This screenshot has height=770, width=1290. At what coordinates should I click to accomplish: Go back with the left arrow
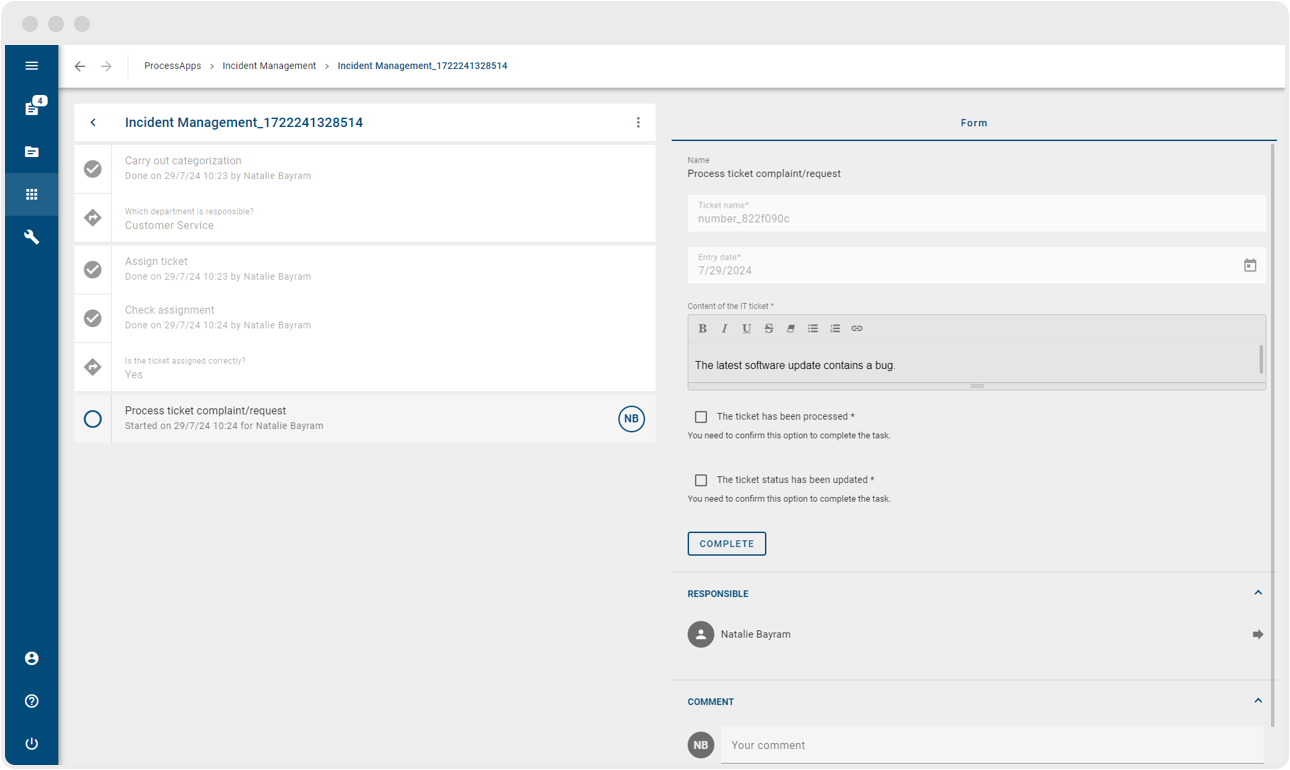click(x=80, y=66)
